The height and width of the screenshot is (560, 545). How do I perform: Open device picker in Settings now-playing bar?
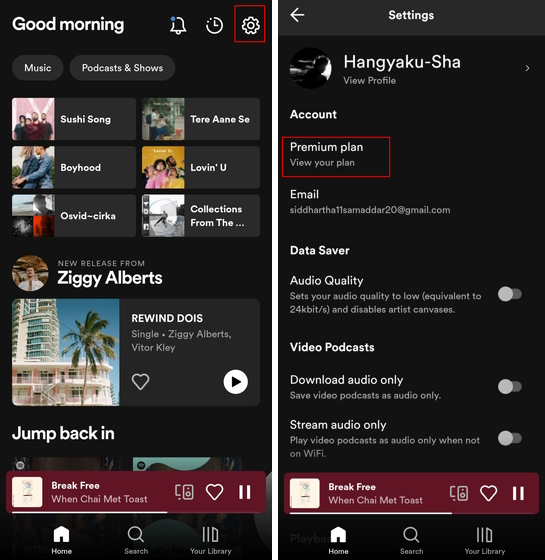(x=459, y=494)
